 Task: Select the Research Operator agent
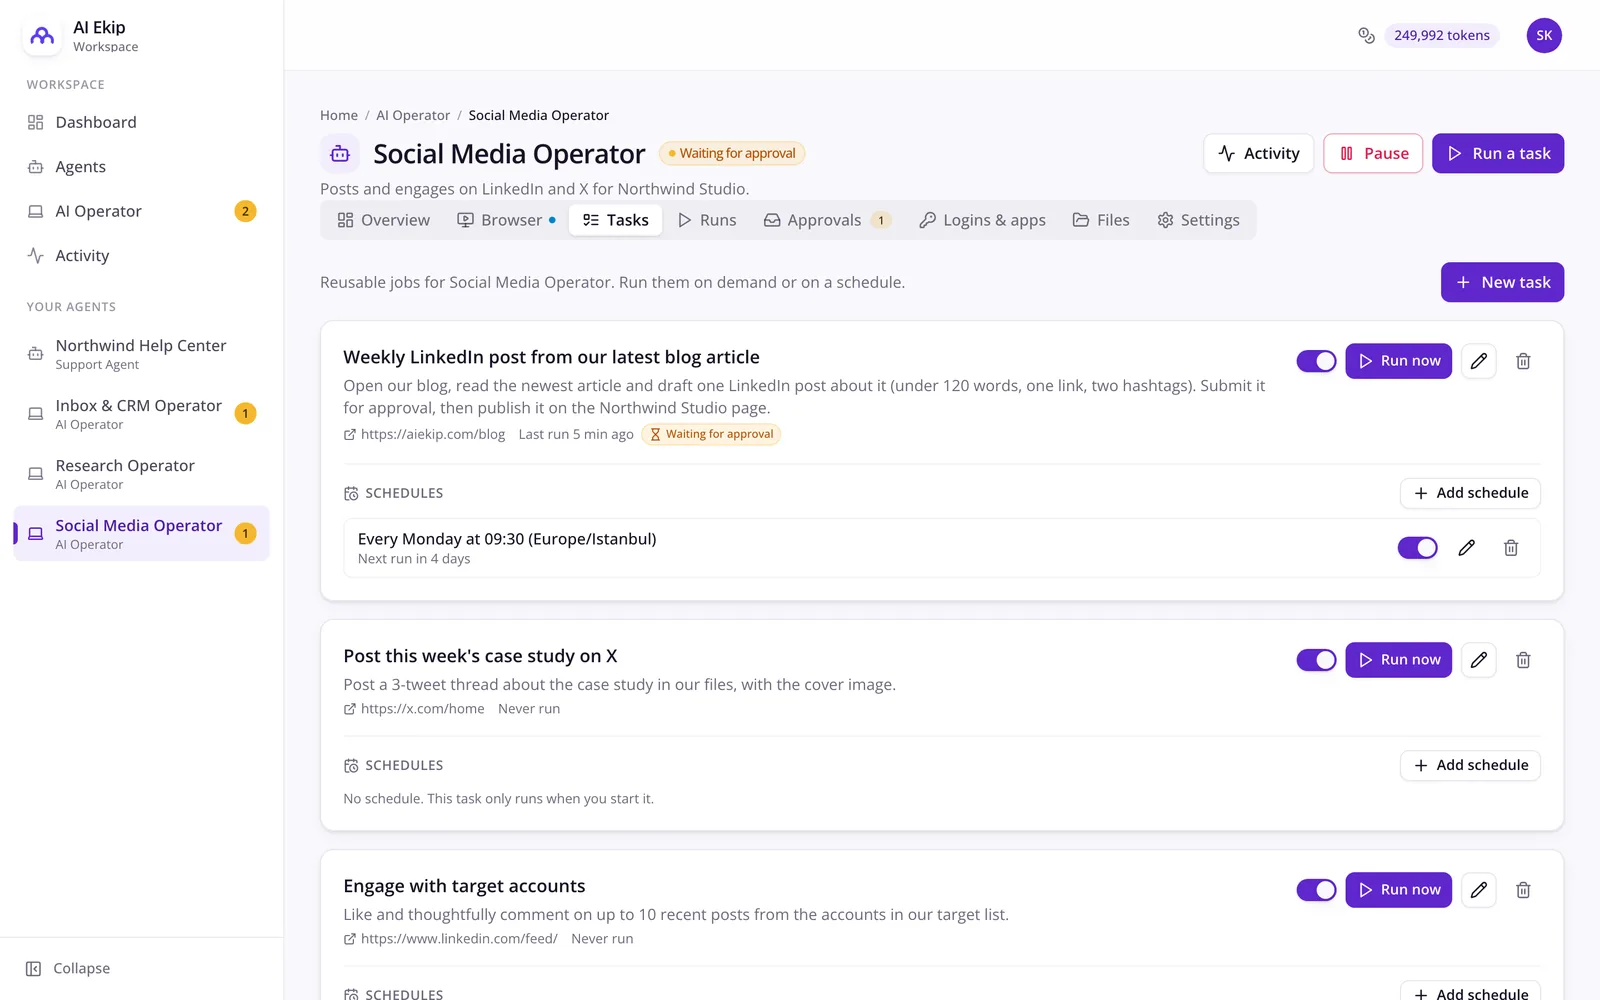142,474
